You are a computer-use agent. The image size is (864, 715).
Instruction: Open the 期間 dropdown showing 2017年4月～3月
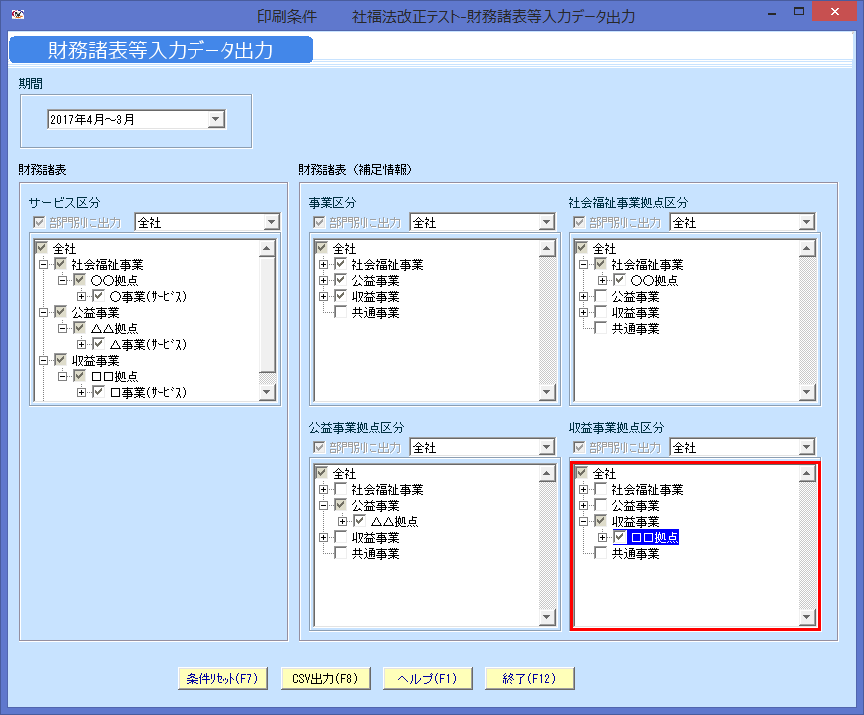coord(215,118)
